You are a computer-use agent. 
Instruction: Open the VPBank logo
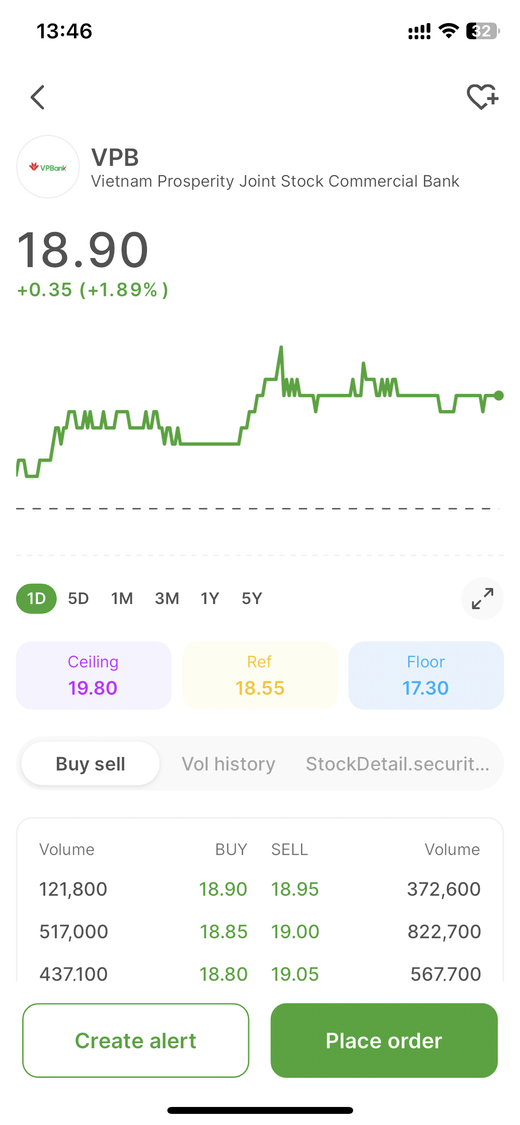click(x=48, y=166)
